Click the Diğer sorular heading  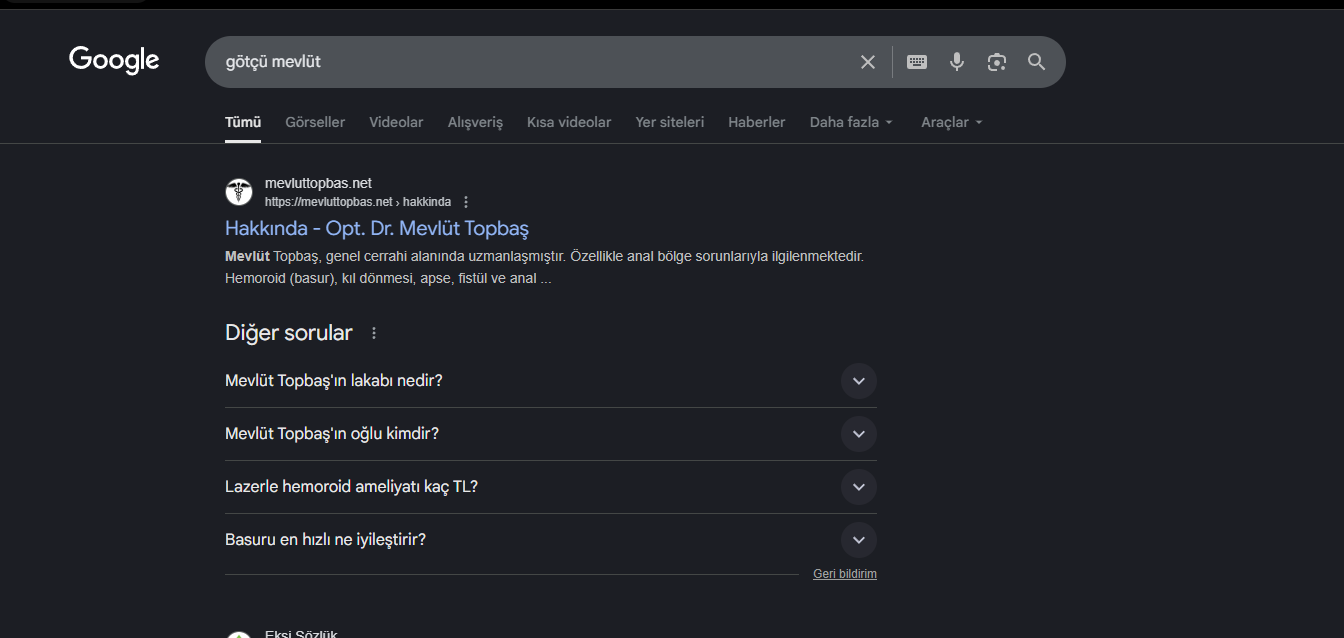coord(289,333)
